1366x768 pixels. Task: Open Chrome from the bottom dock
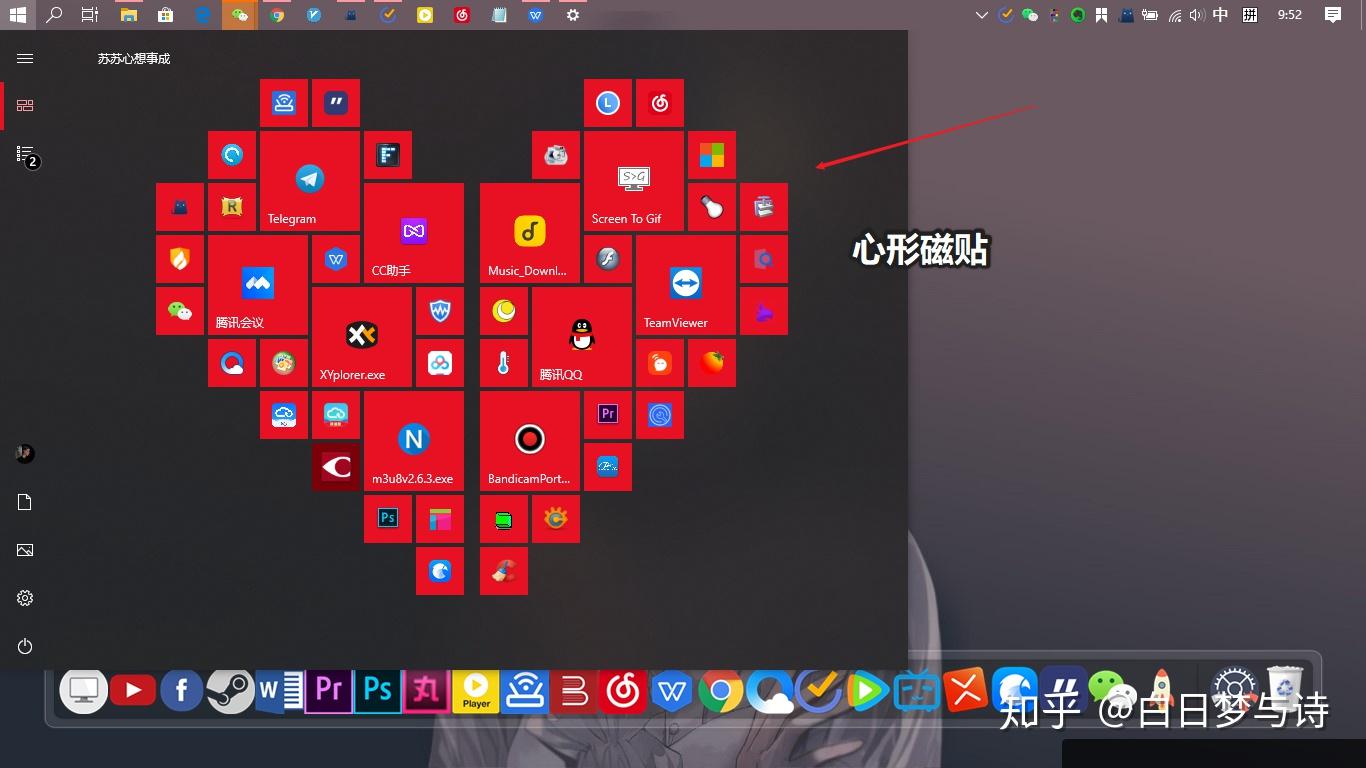coord(721,690)
